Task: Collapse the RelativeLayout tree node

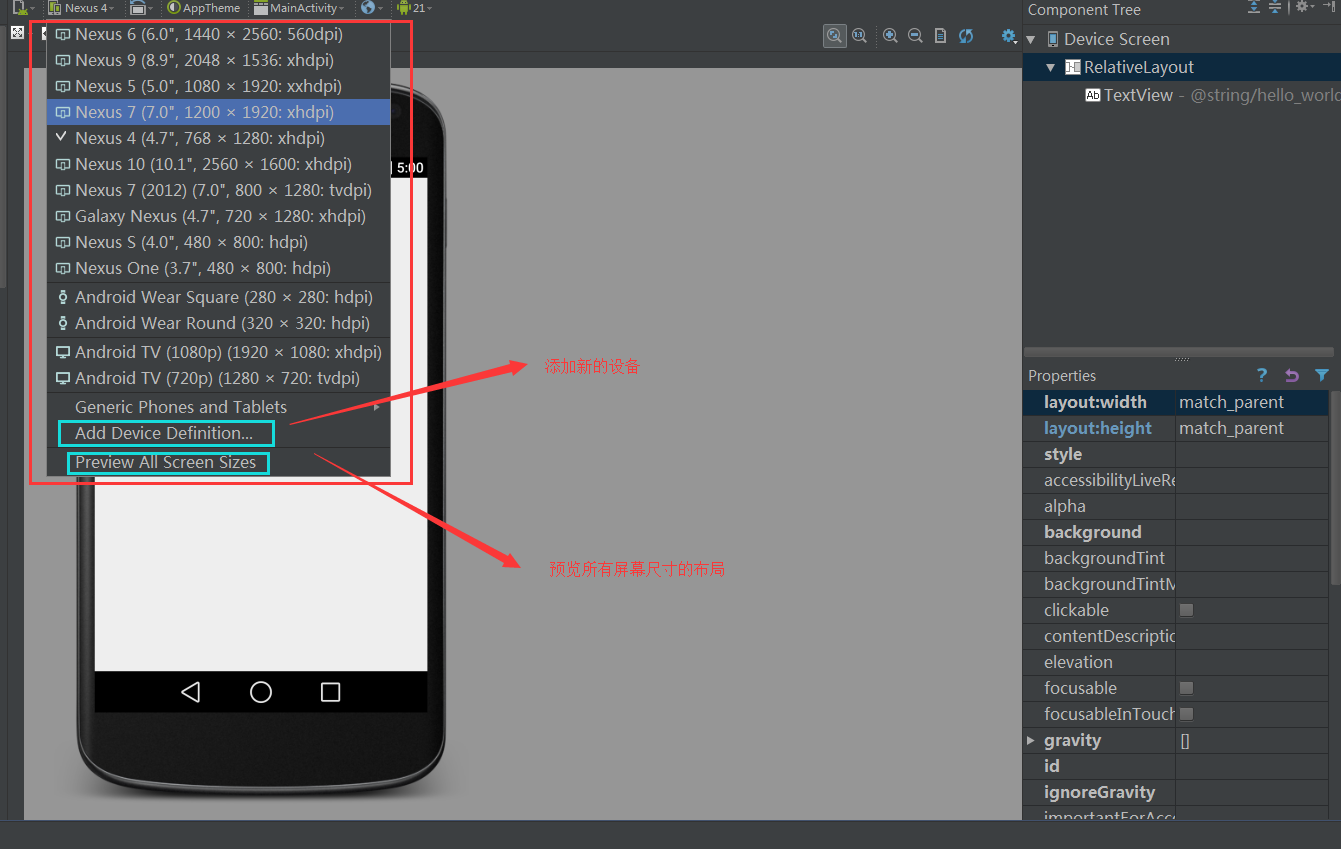Action: 1051,67
